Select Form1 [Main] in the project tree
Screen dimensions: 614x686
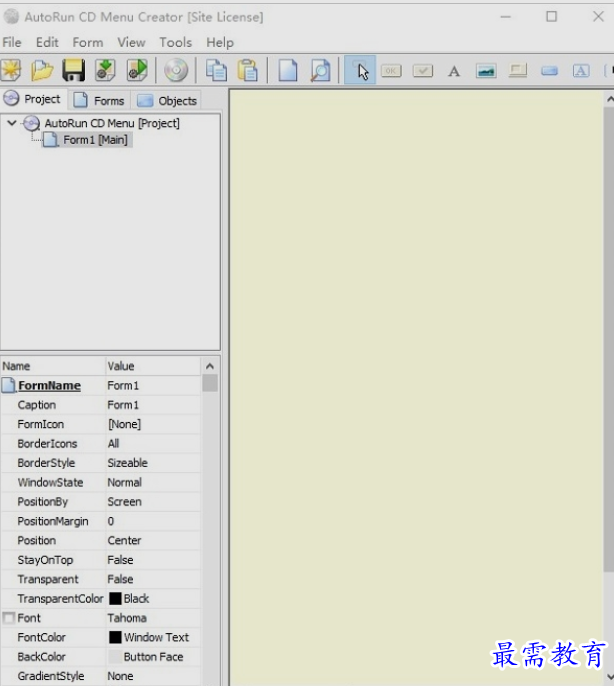(x=96, y=140)
